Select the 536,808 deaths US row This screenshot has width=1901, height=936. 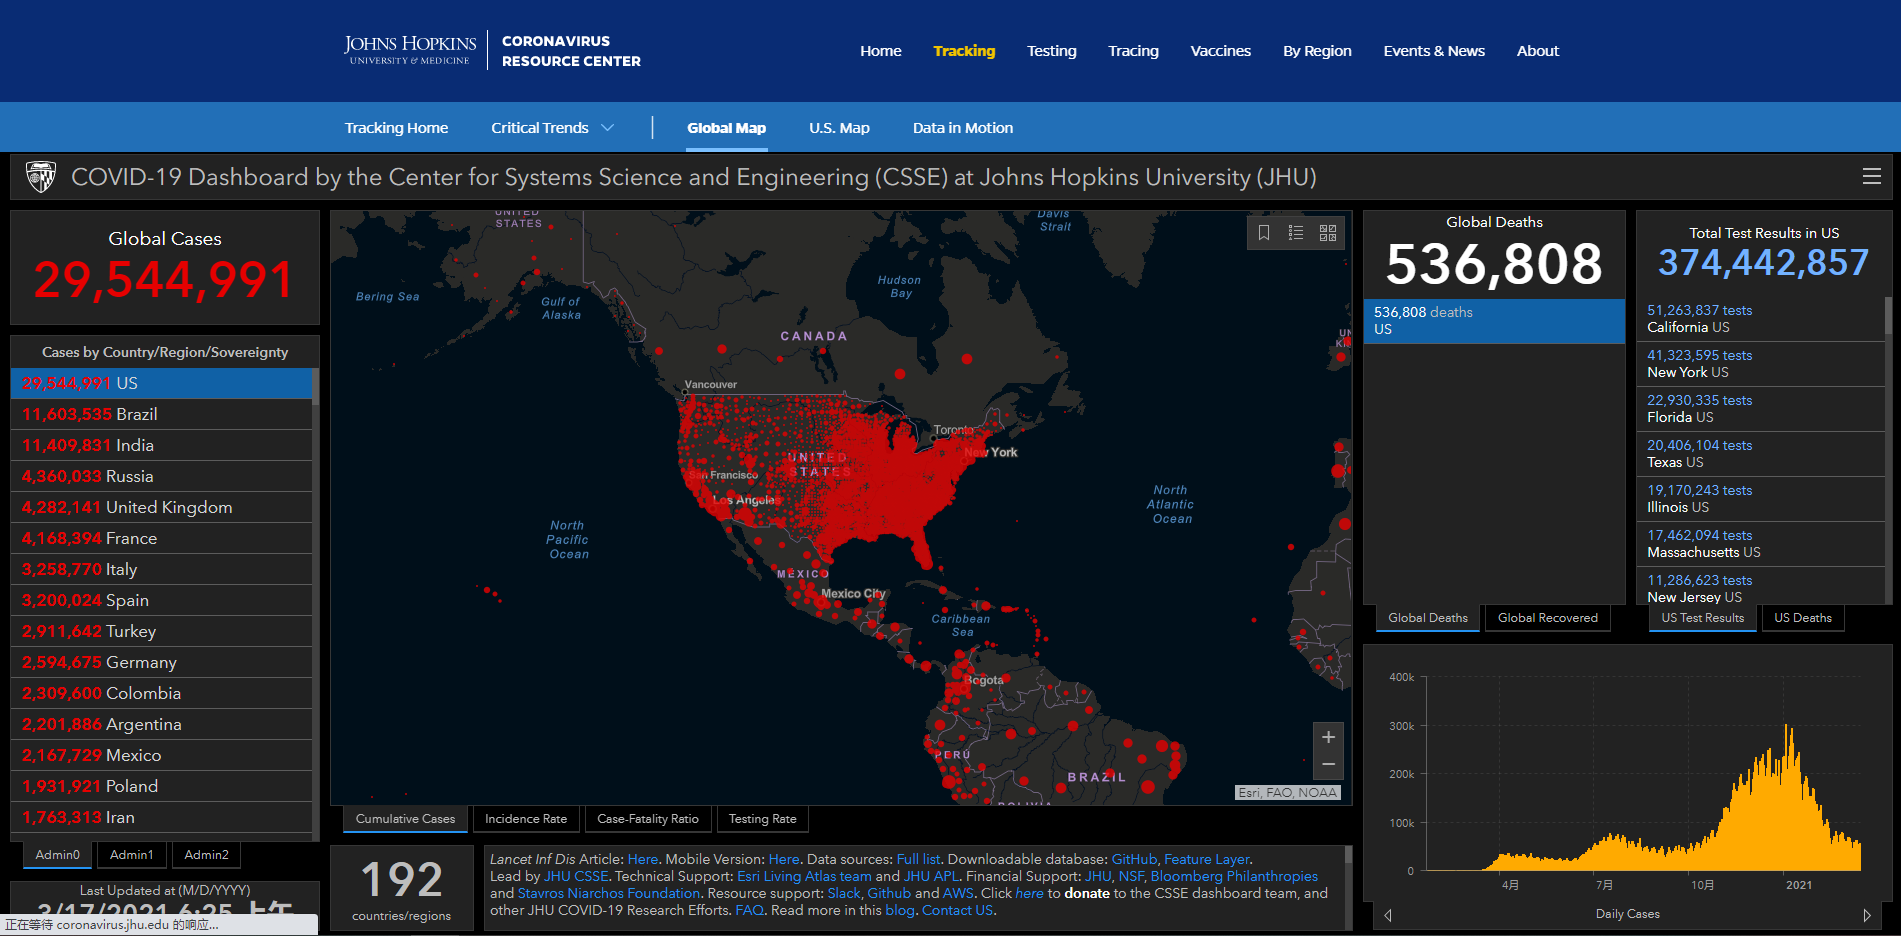[x=1494, y=321]
